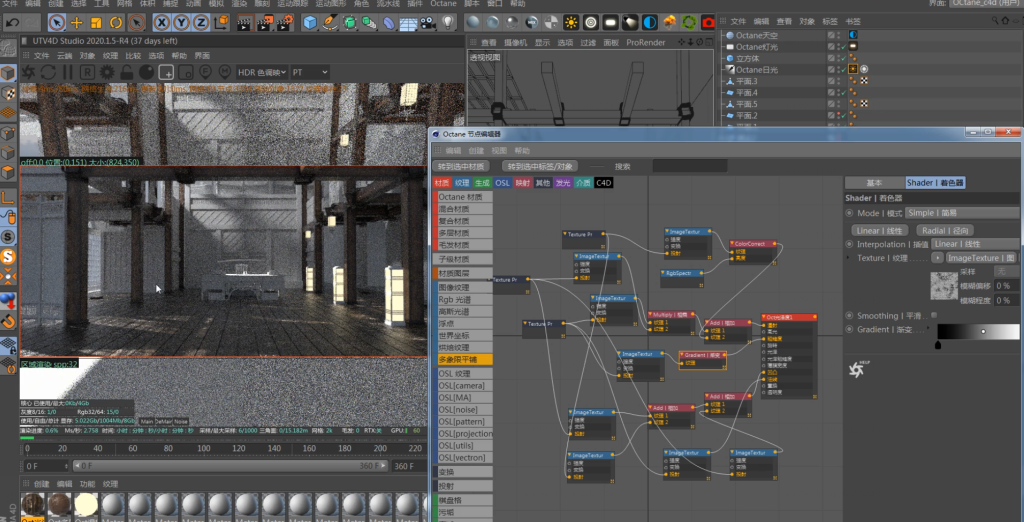Pause the Live Viewer render
Screen dimensions: 1024x522
point(68,71)
